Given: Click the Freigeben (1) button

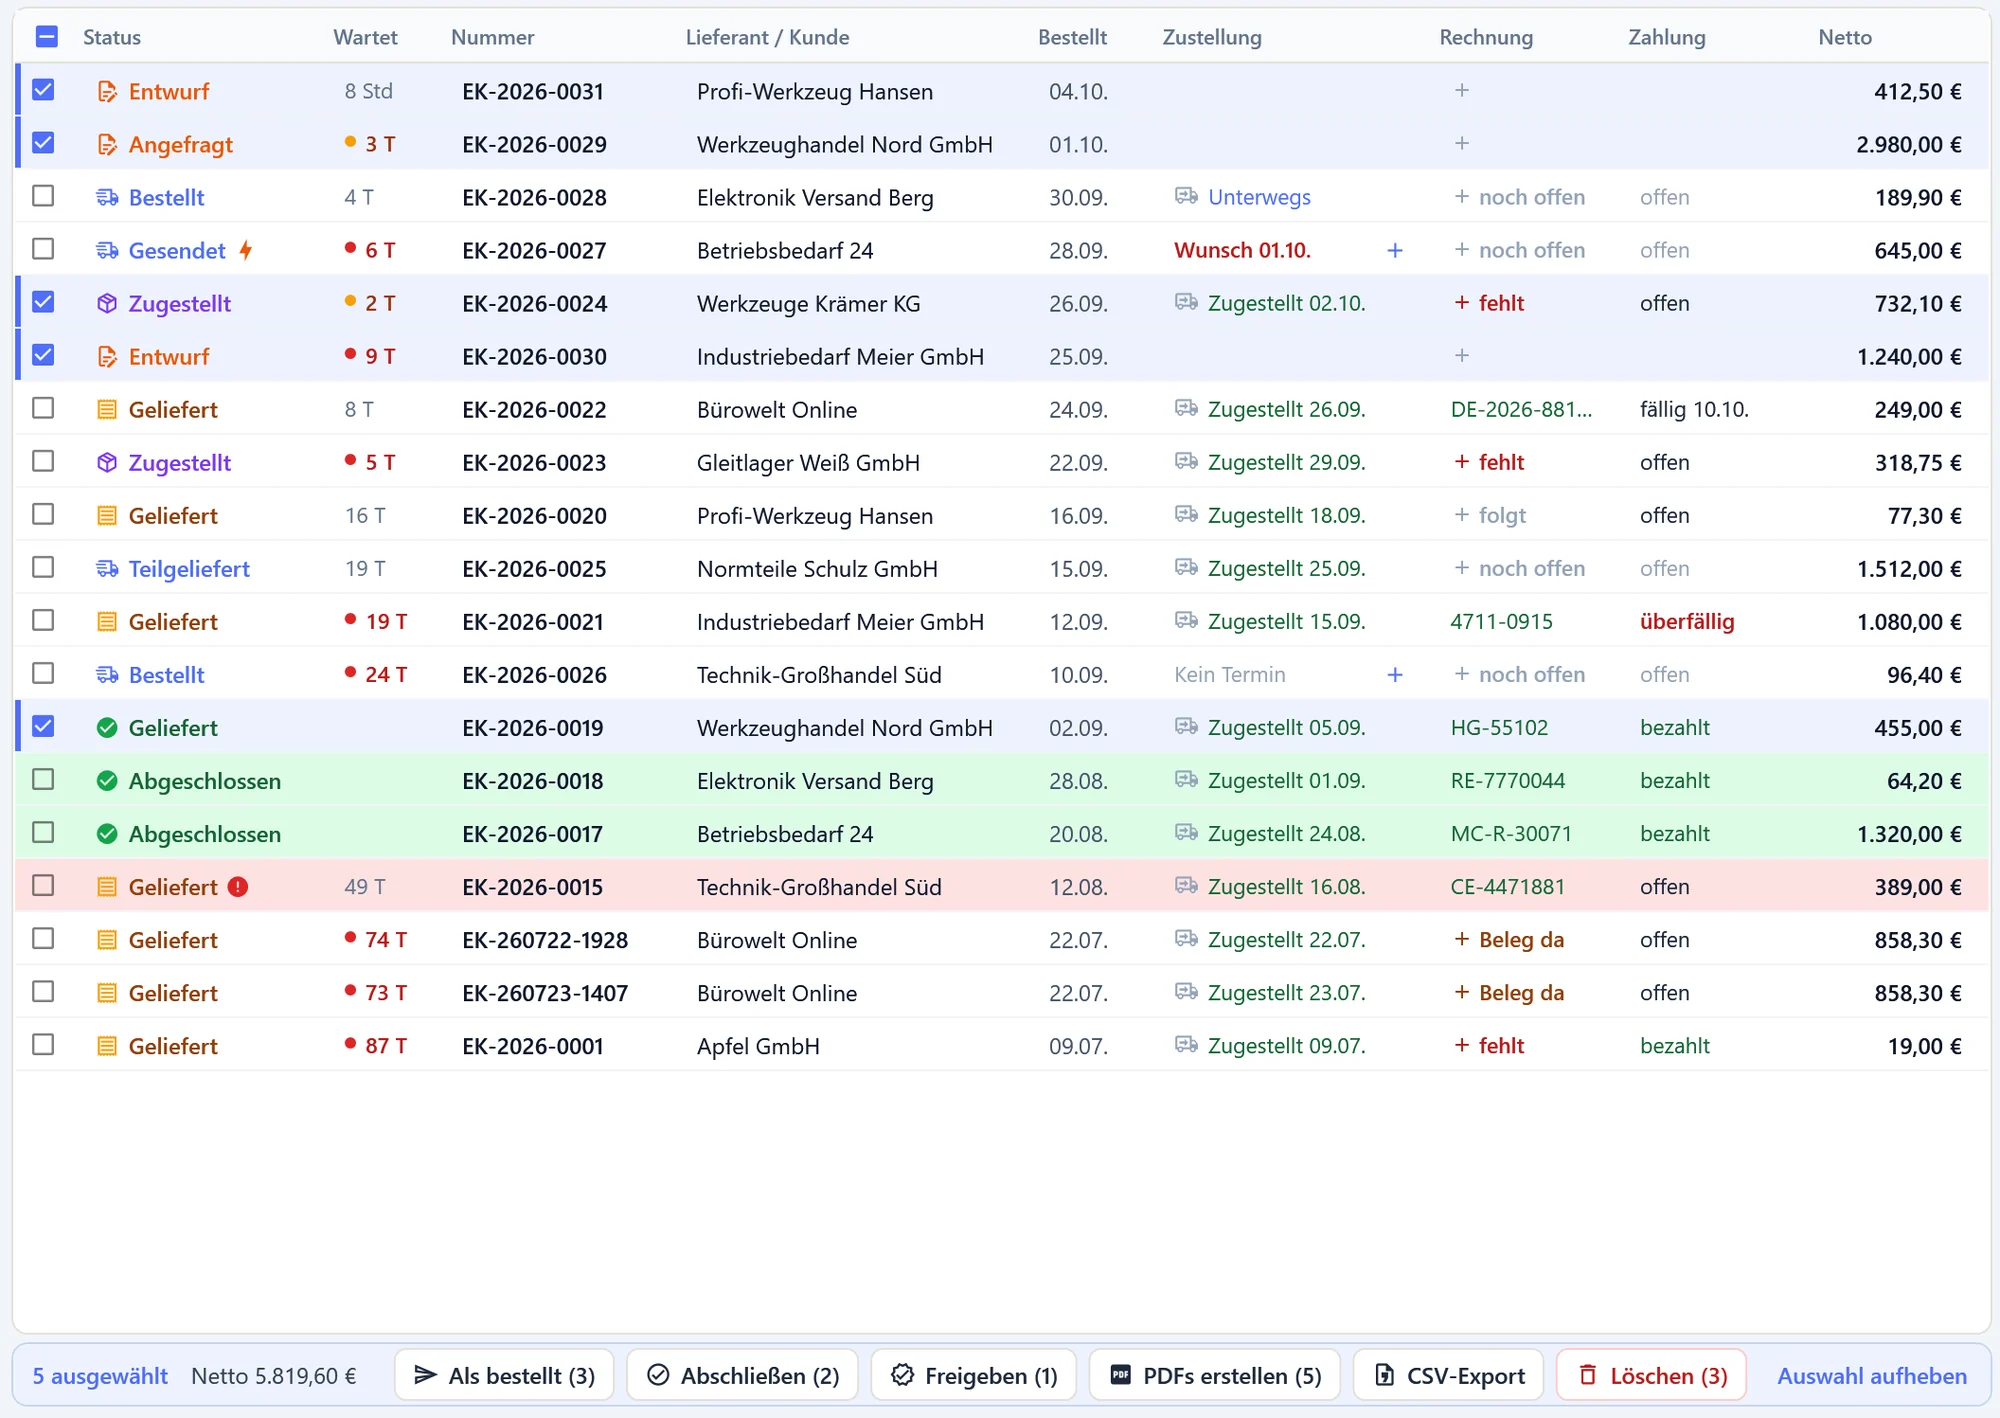Looking at the screenshot, I should click(x=974, y=1376).
